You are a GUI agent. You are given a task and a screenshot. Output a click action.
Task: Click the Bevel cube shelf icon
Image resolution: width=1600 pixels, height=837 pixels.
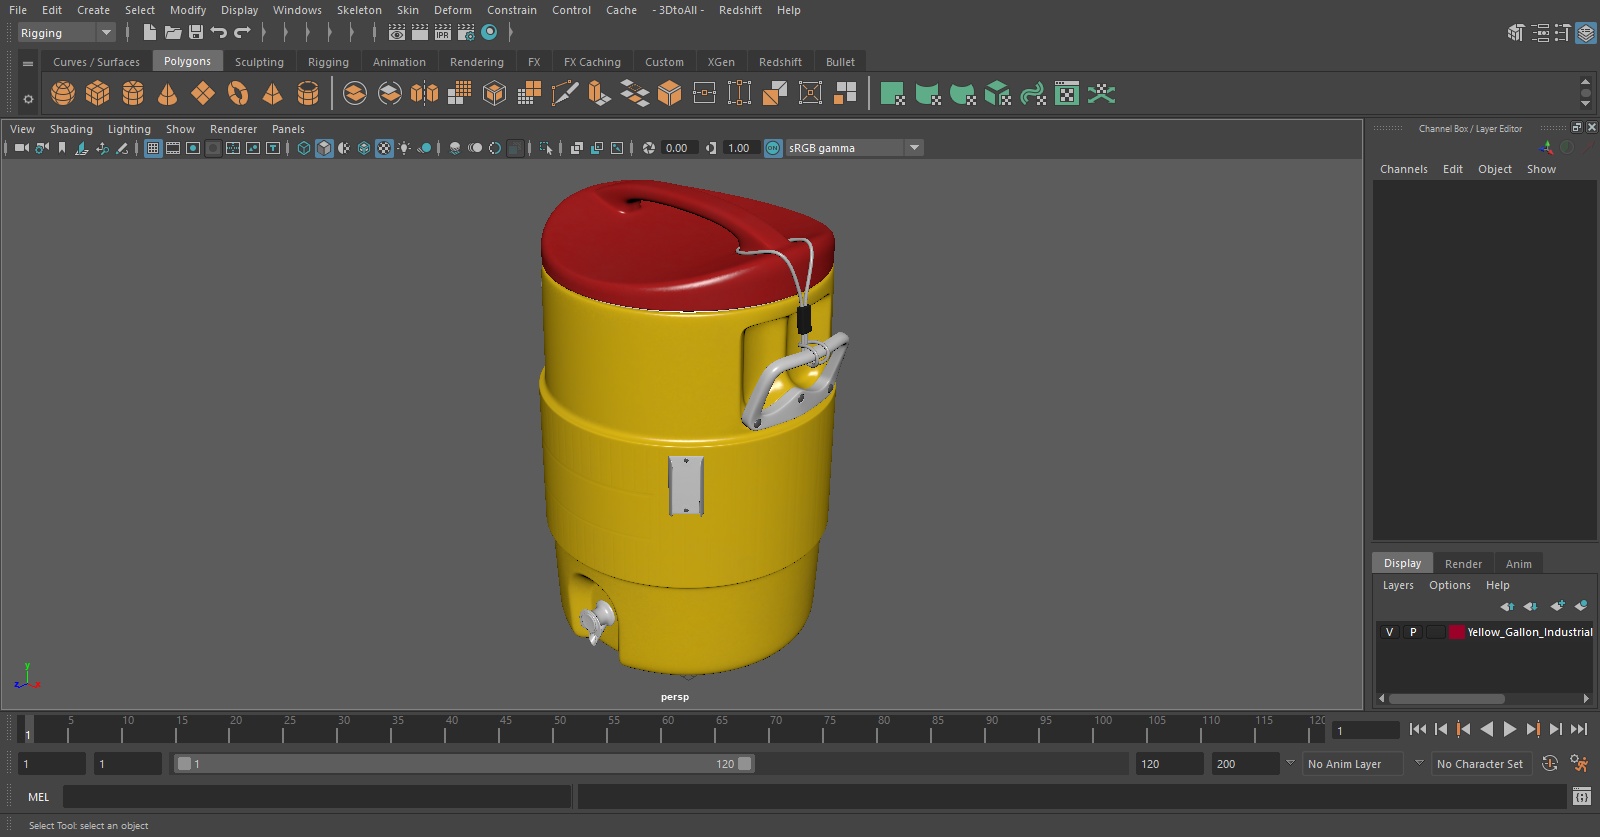click(x=669, y=94)
